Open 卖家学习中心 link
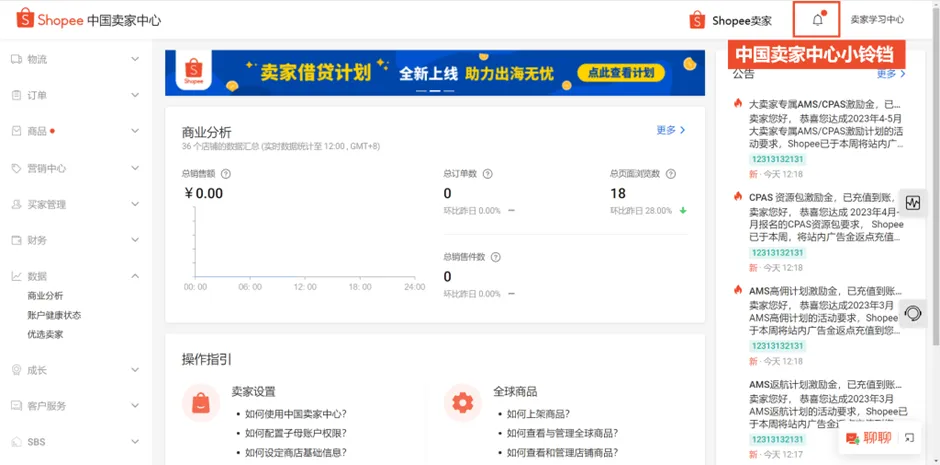The image size is (940, 465). pos(877,20)
